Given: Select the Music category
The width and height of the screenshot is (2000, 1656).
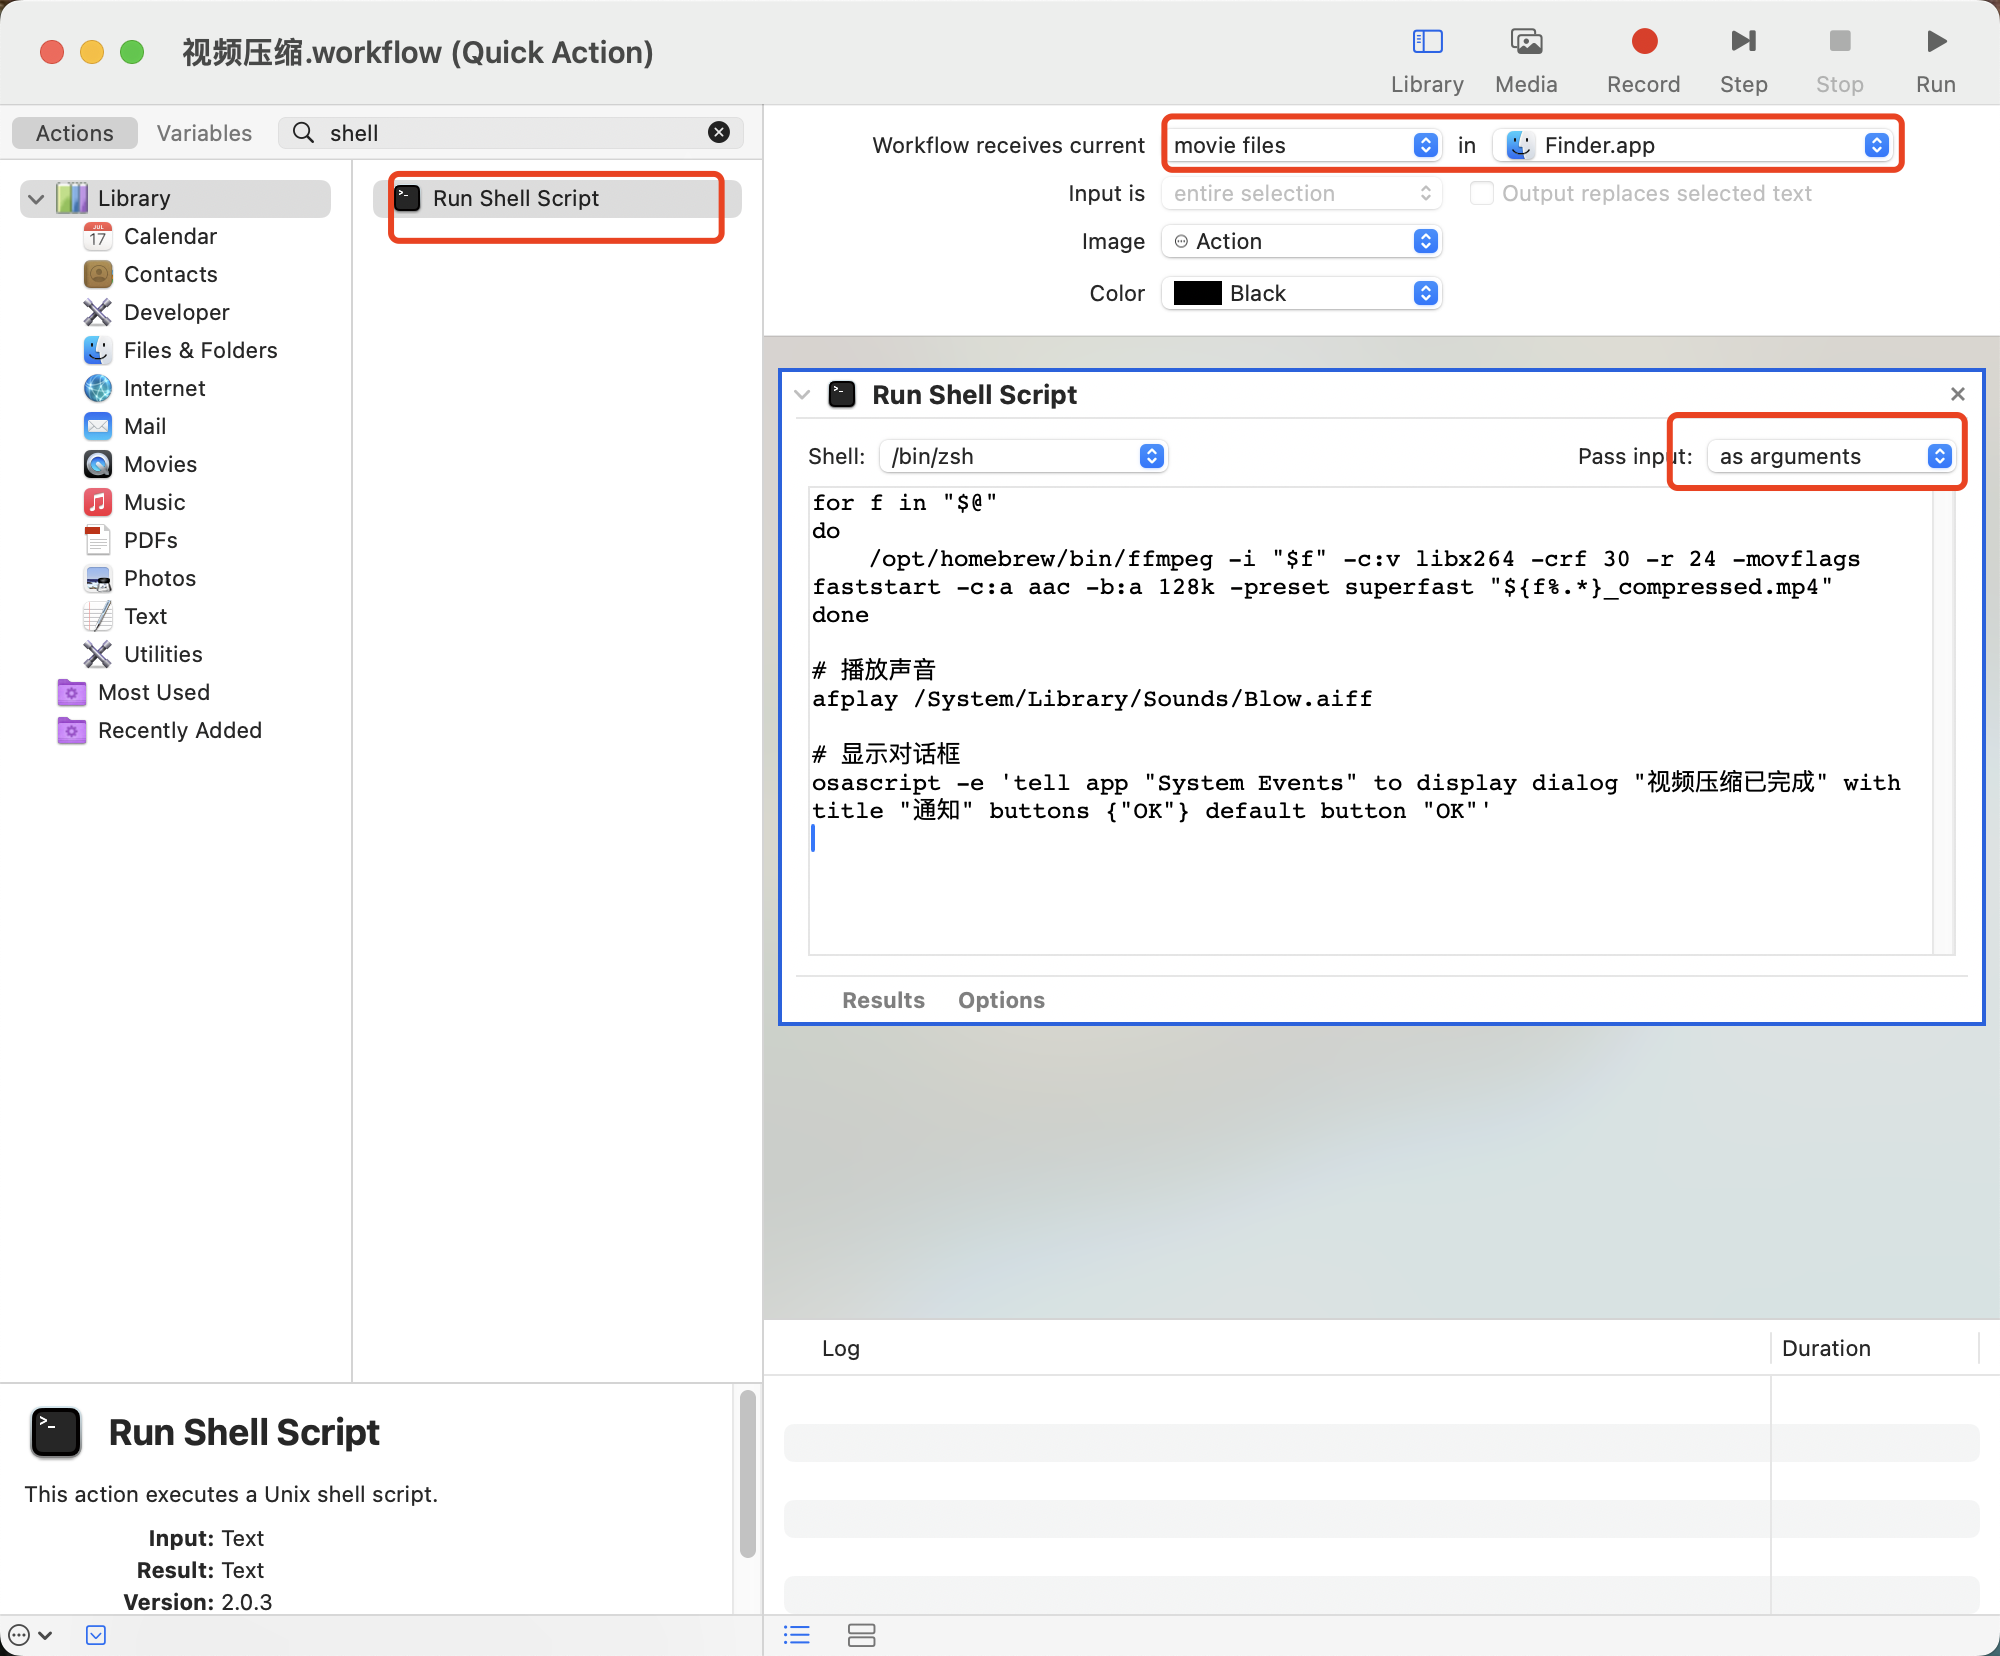Looking at the screenshot, I should (154, 502).
